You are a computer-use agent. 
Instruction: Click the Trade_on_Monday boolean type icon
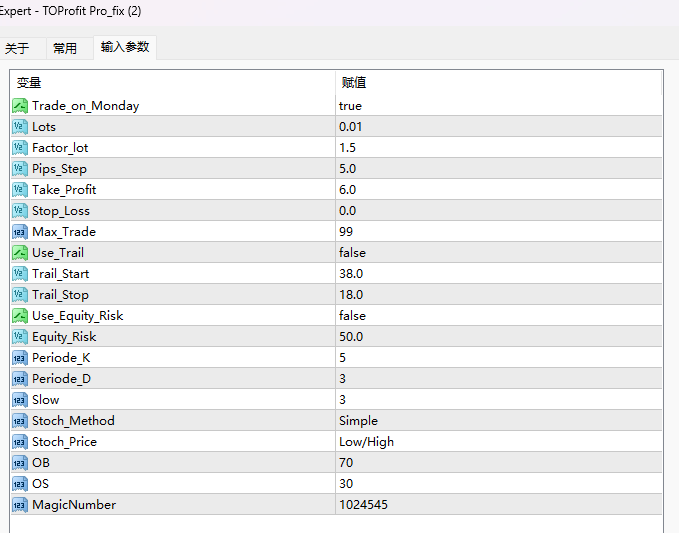click(20, 106)
